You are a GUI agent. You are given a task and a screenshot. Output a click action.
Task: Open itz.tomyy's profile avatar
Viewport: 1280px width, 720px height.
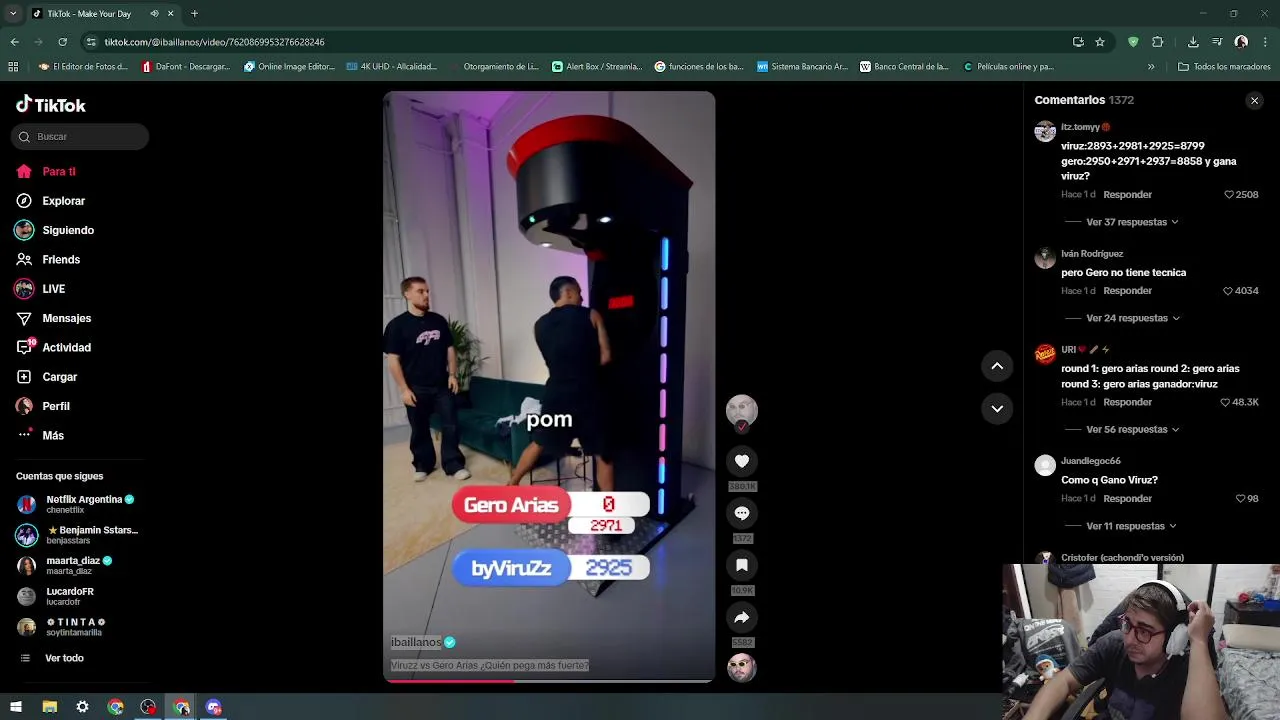1045,131
